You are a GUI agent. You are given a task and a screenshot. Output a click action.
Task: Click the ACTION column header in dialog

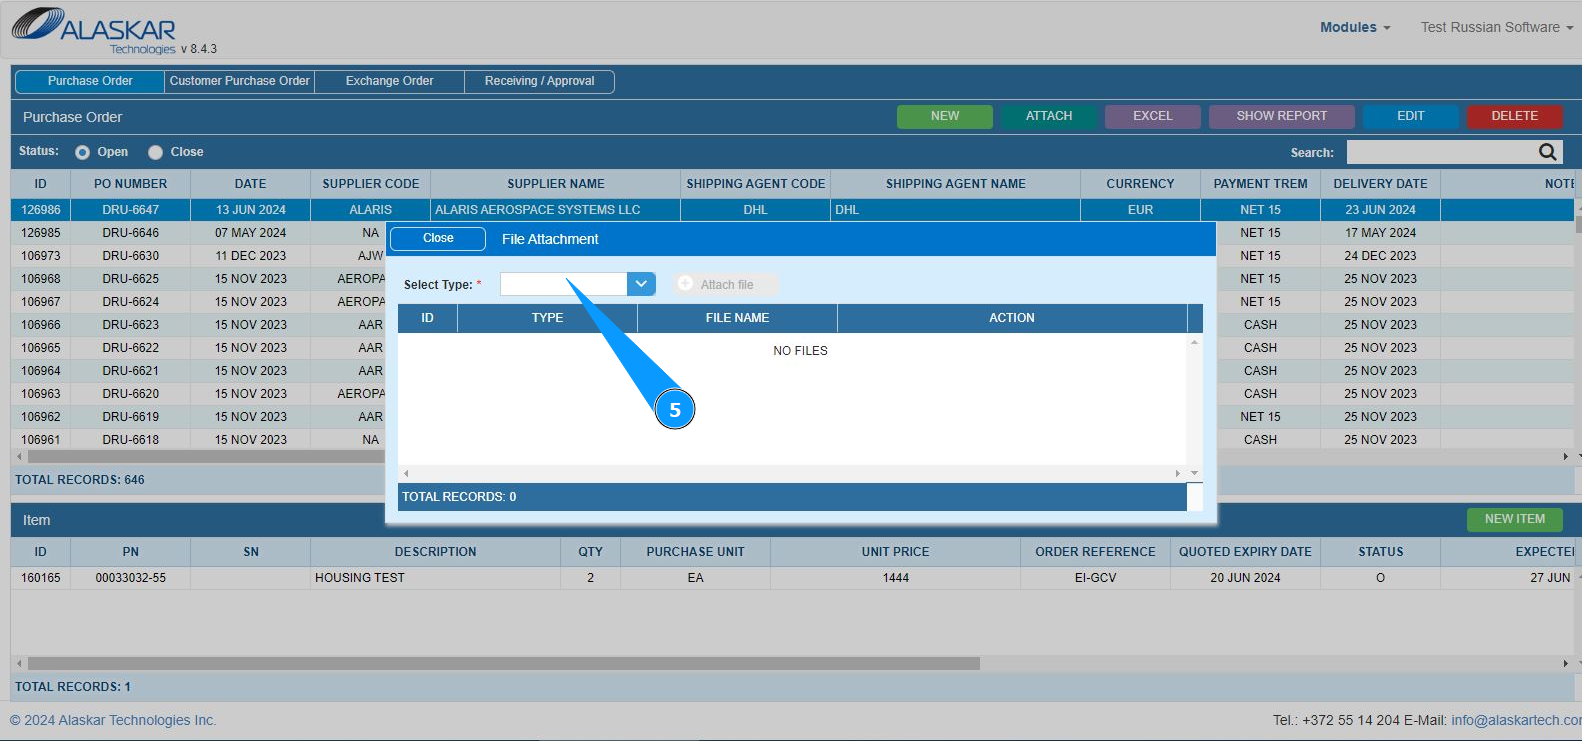(x=1012, y=318)
